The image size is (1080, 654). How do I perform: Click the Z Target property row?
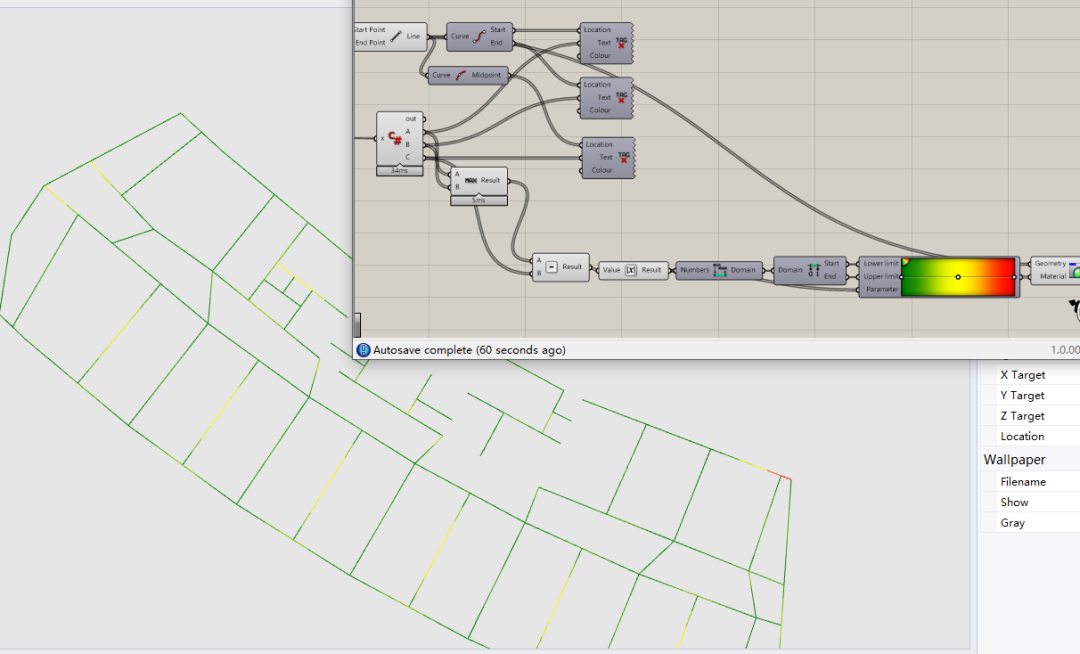(x=1030, y=416)
